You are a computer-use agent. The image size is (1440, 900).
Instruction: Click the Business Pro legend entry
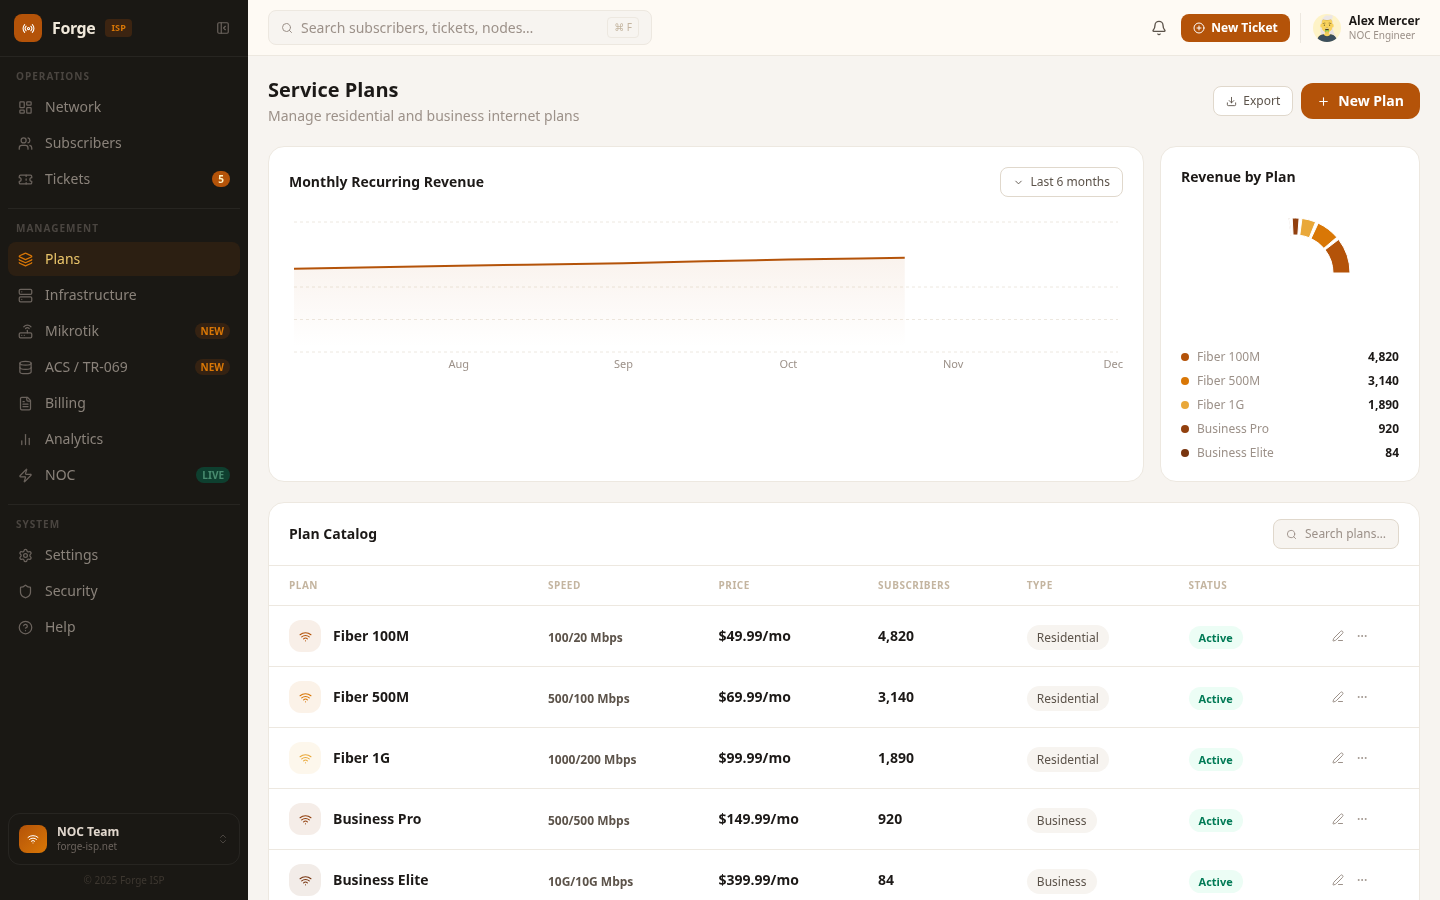coord(1290,429)
